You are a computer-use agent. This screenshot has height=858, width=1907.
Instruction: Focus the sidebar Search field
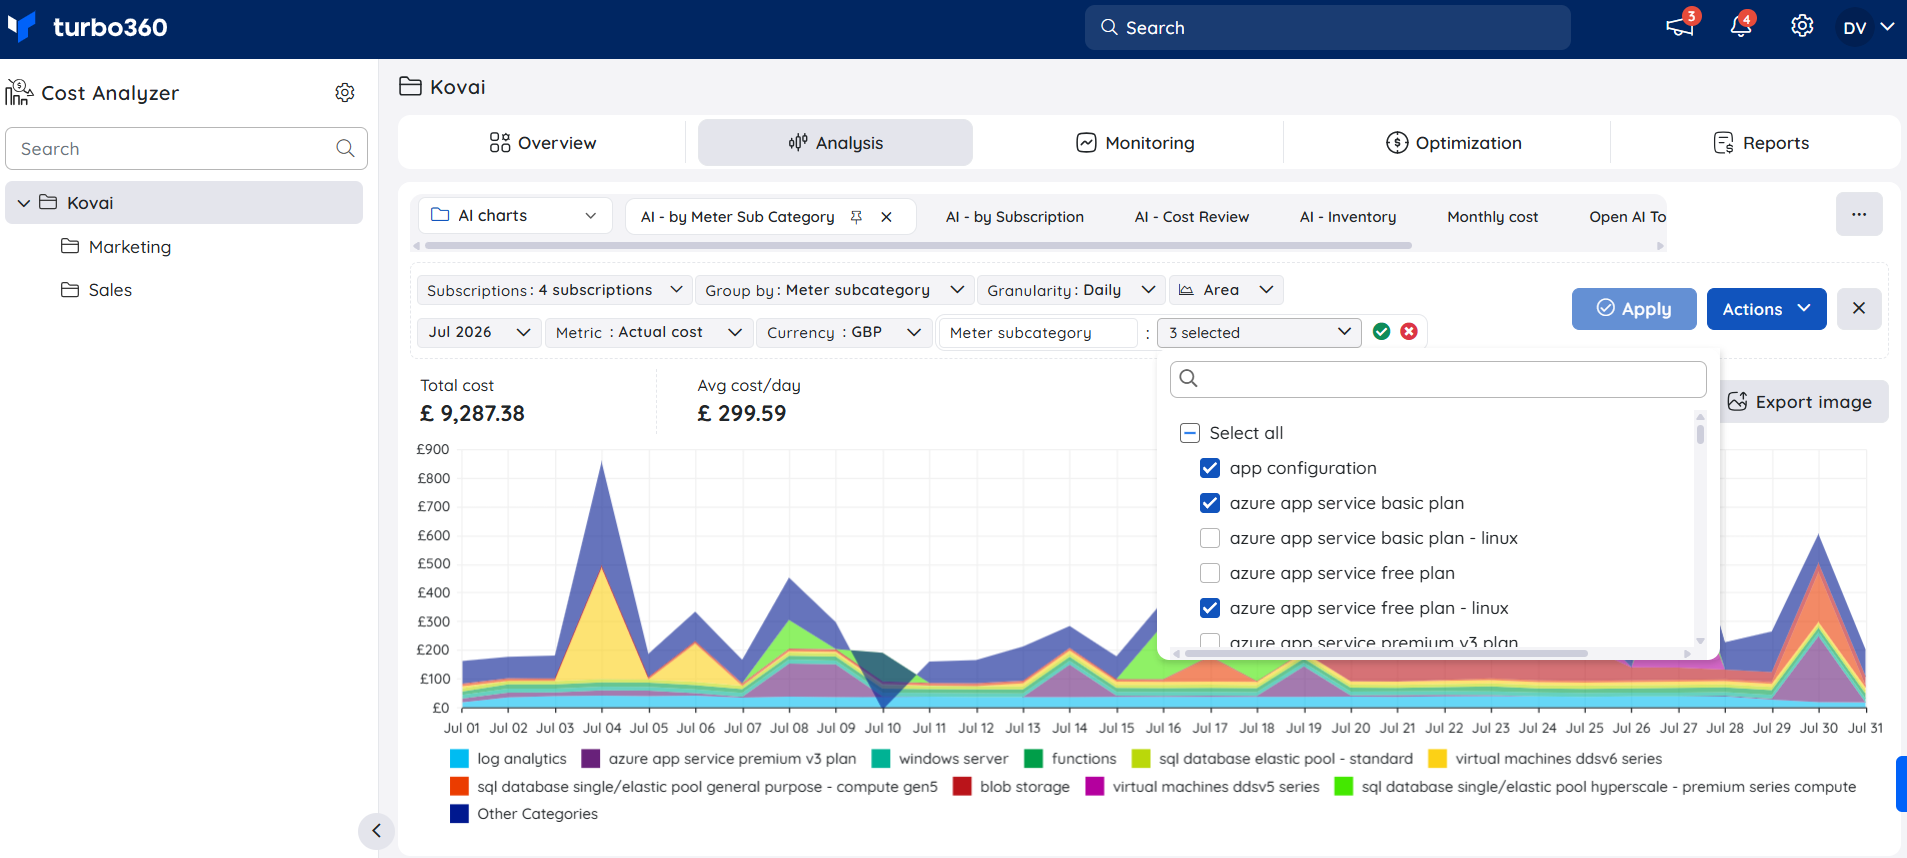pos(186,148)
